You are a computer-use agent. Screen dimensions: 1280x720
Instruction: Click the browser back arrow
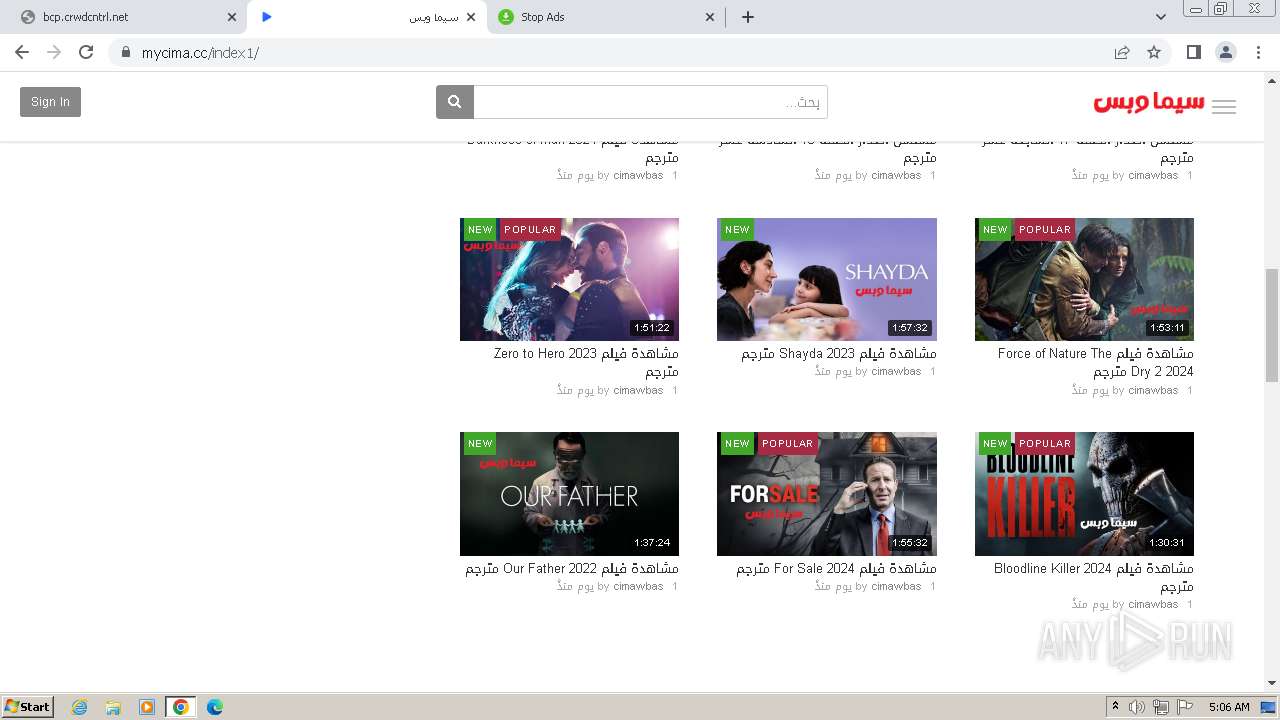[22, 52]
